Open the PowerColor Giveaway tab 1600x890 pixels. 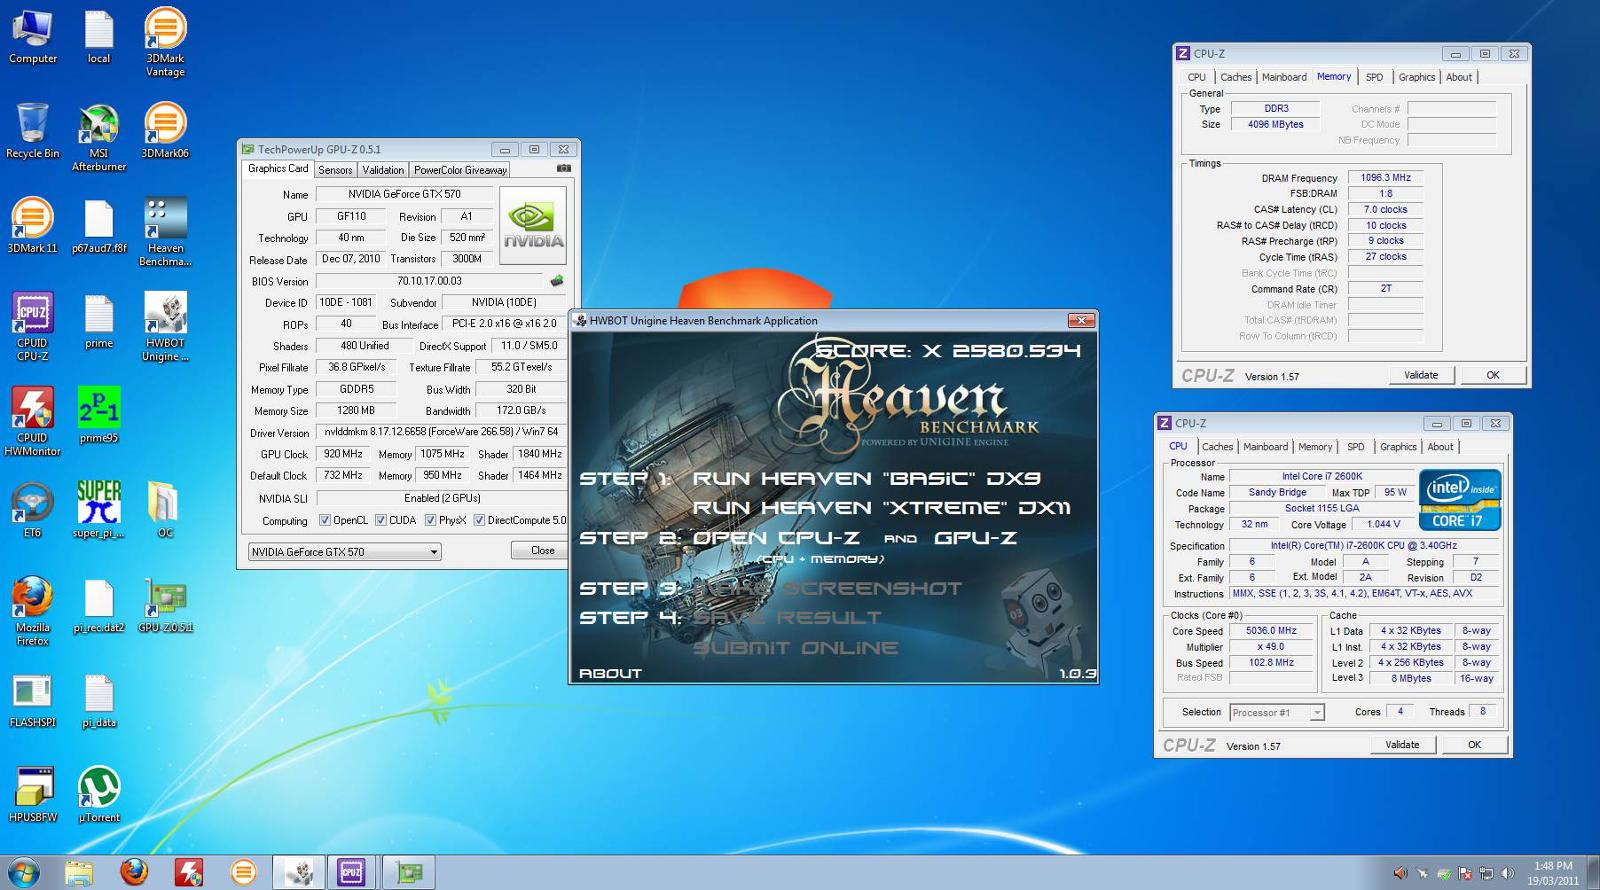coord(460,170)
